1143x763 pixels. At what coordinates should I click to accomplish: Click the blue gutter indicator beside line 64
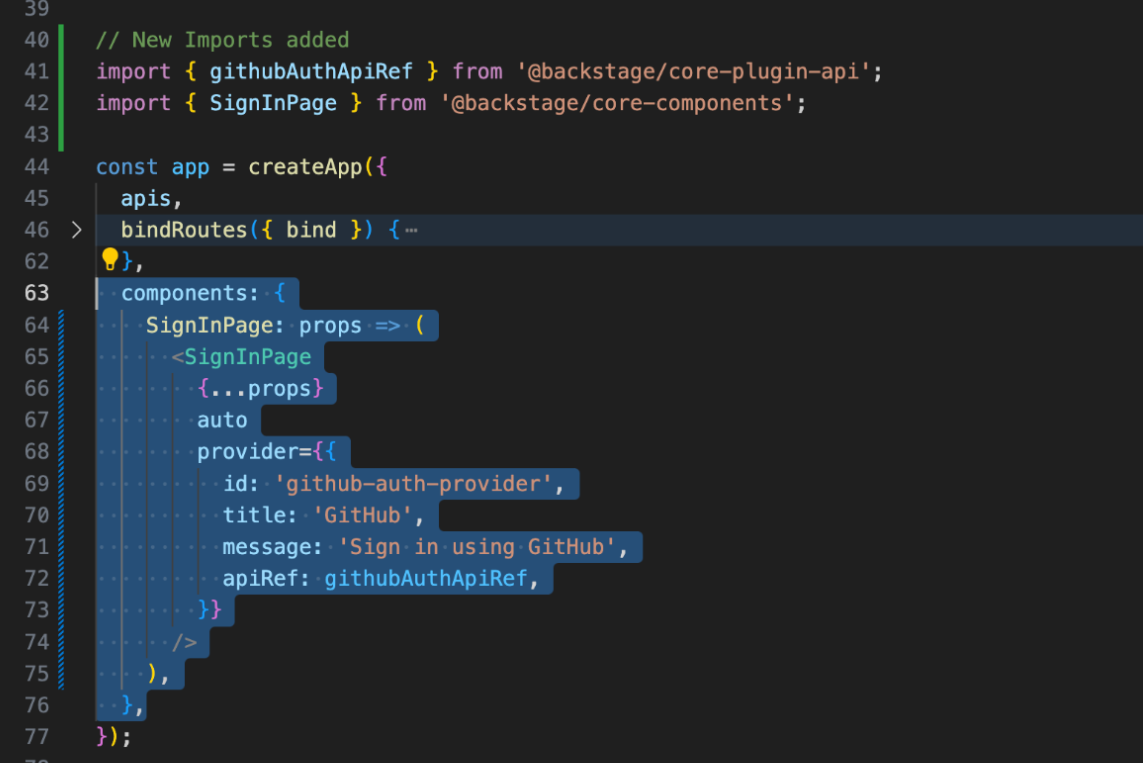(62, 324)
